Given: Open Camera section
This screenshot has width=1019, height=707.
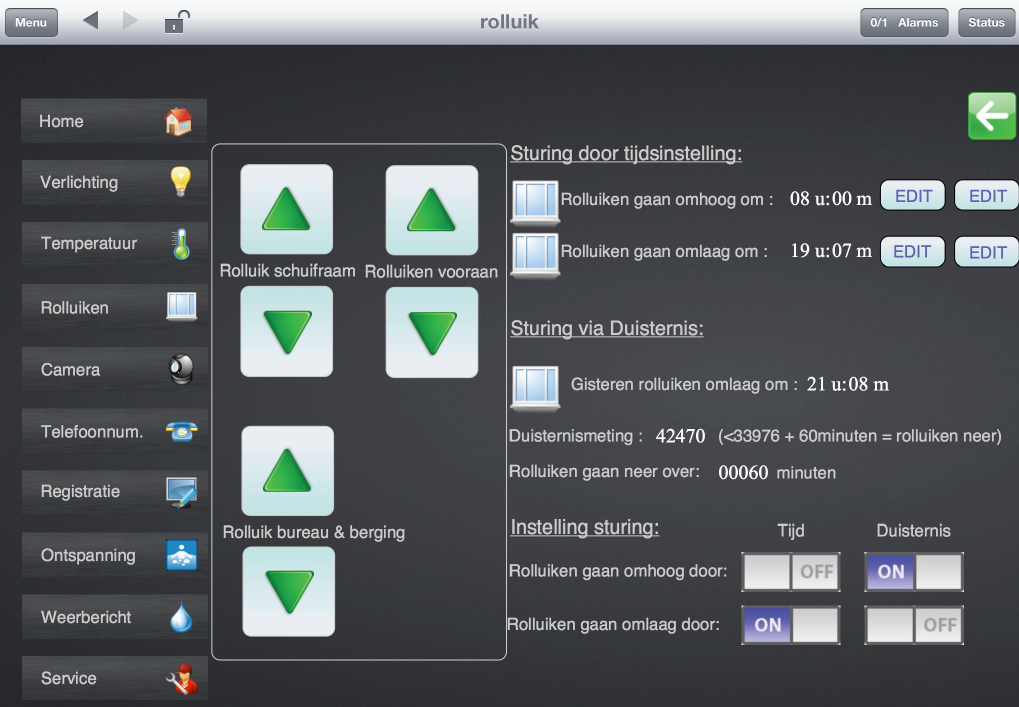Looking at the screenshot, I should pos(114,369).
